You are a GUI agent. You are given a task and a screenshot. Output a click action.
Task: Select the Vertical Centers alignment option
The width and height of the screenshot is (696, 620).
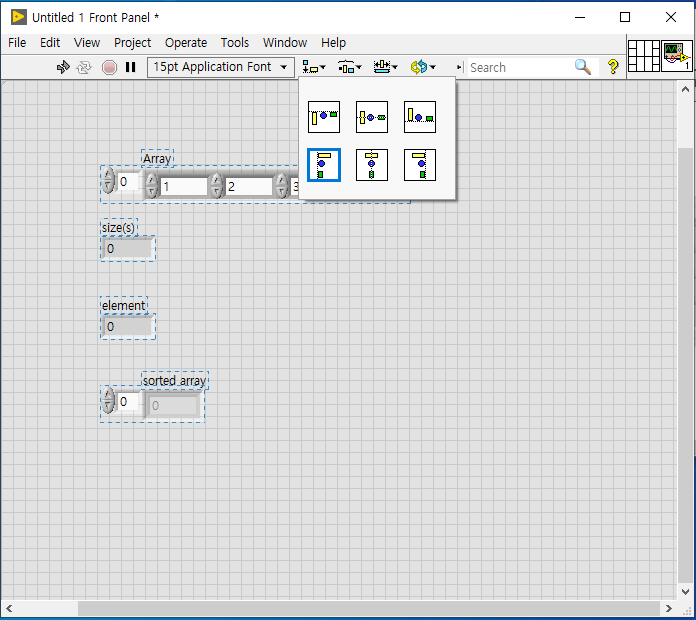(372, 117)
